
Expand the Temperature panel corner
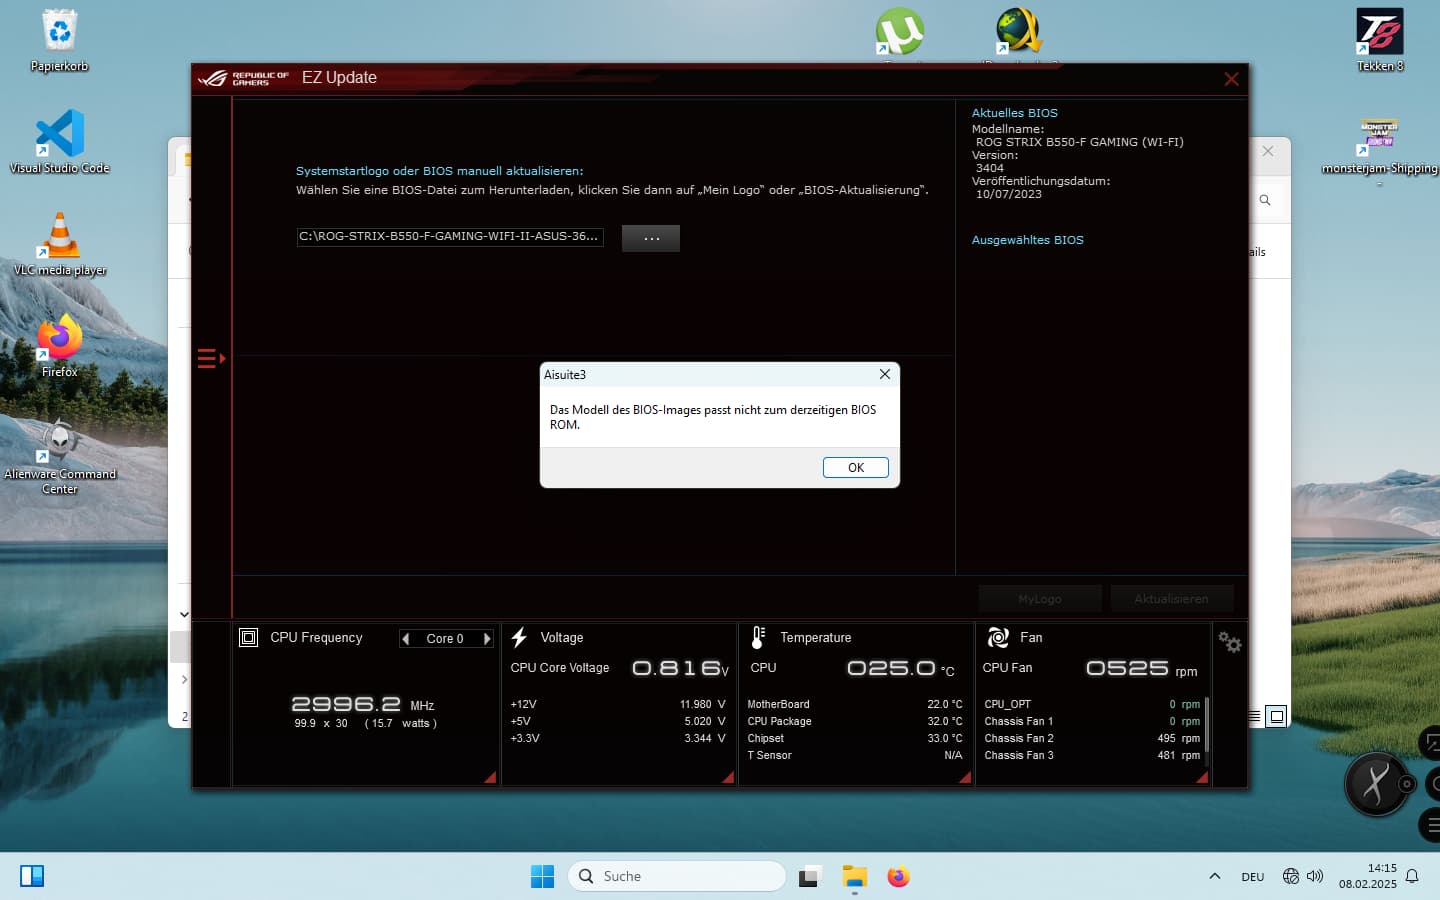click(x=965, y=776)
